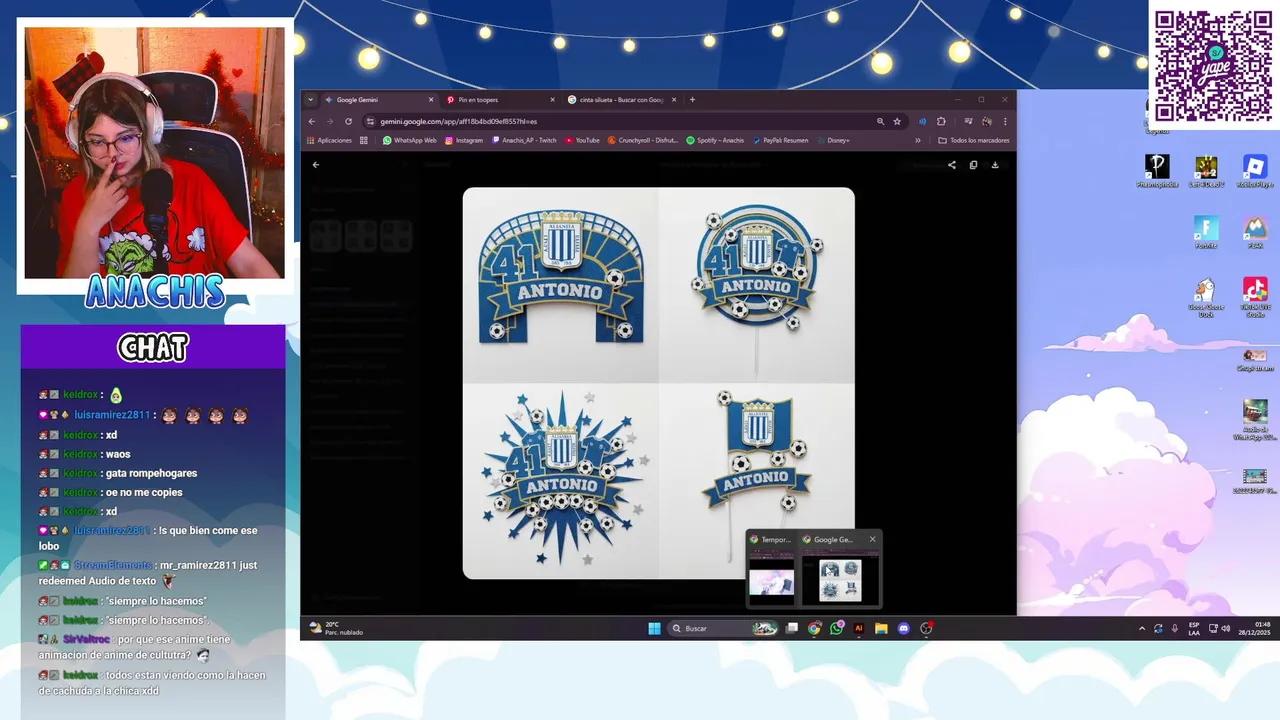Copy the generated image in Gemini viewer

tap(973, 165)
